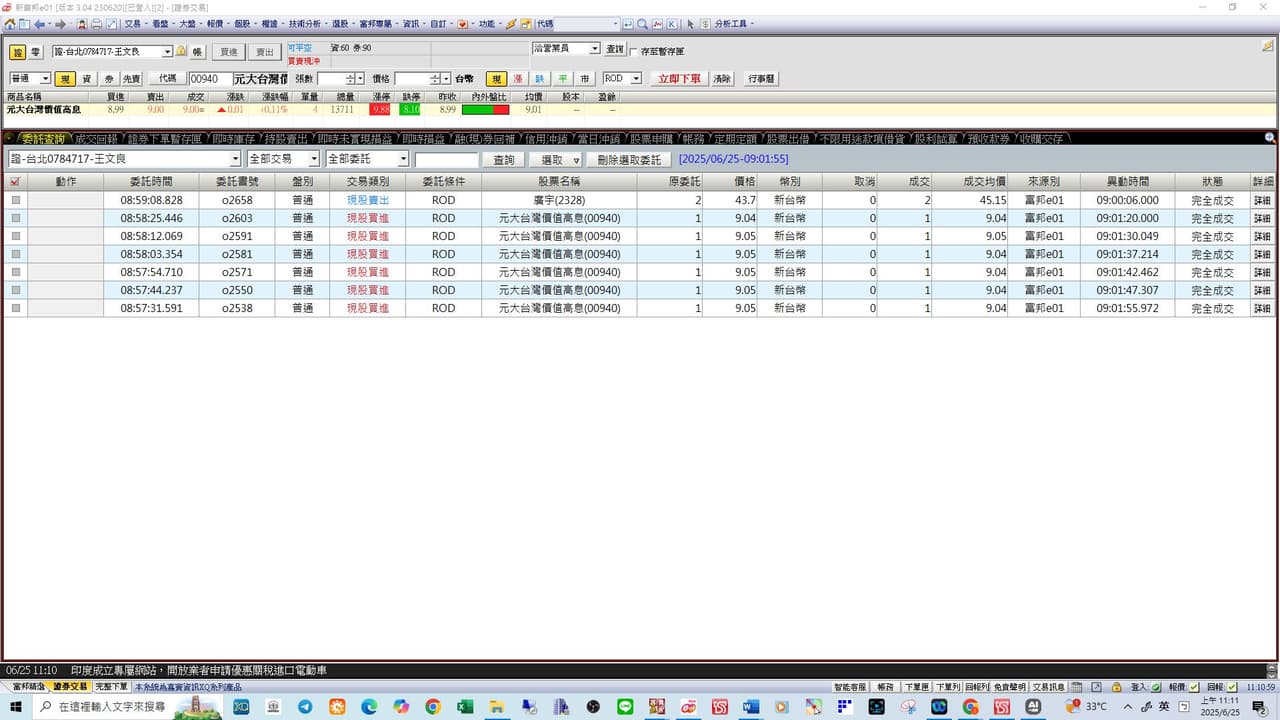This screenshot has width=1280, height=720.
Task: Click the magnifier search icon beside code box
Action: [x=642, y=24]
